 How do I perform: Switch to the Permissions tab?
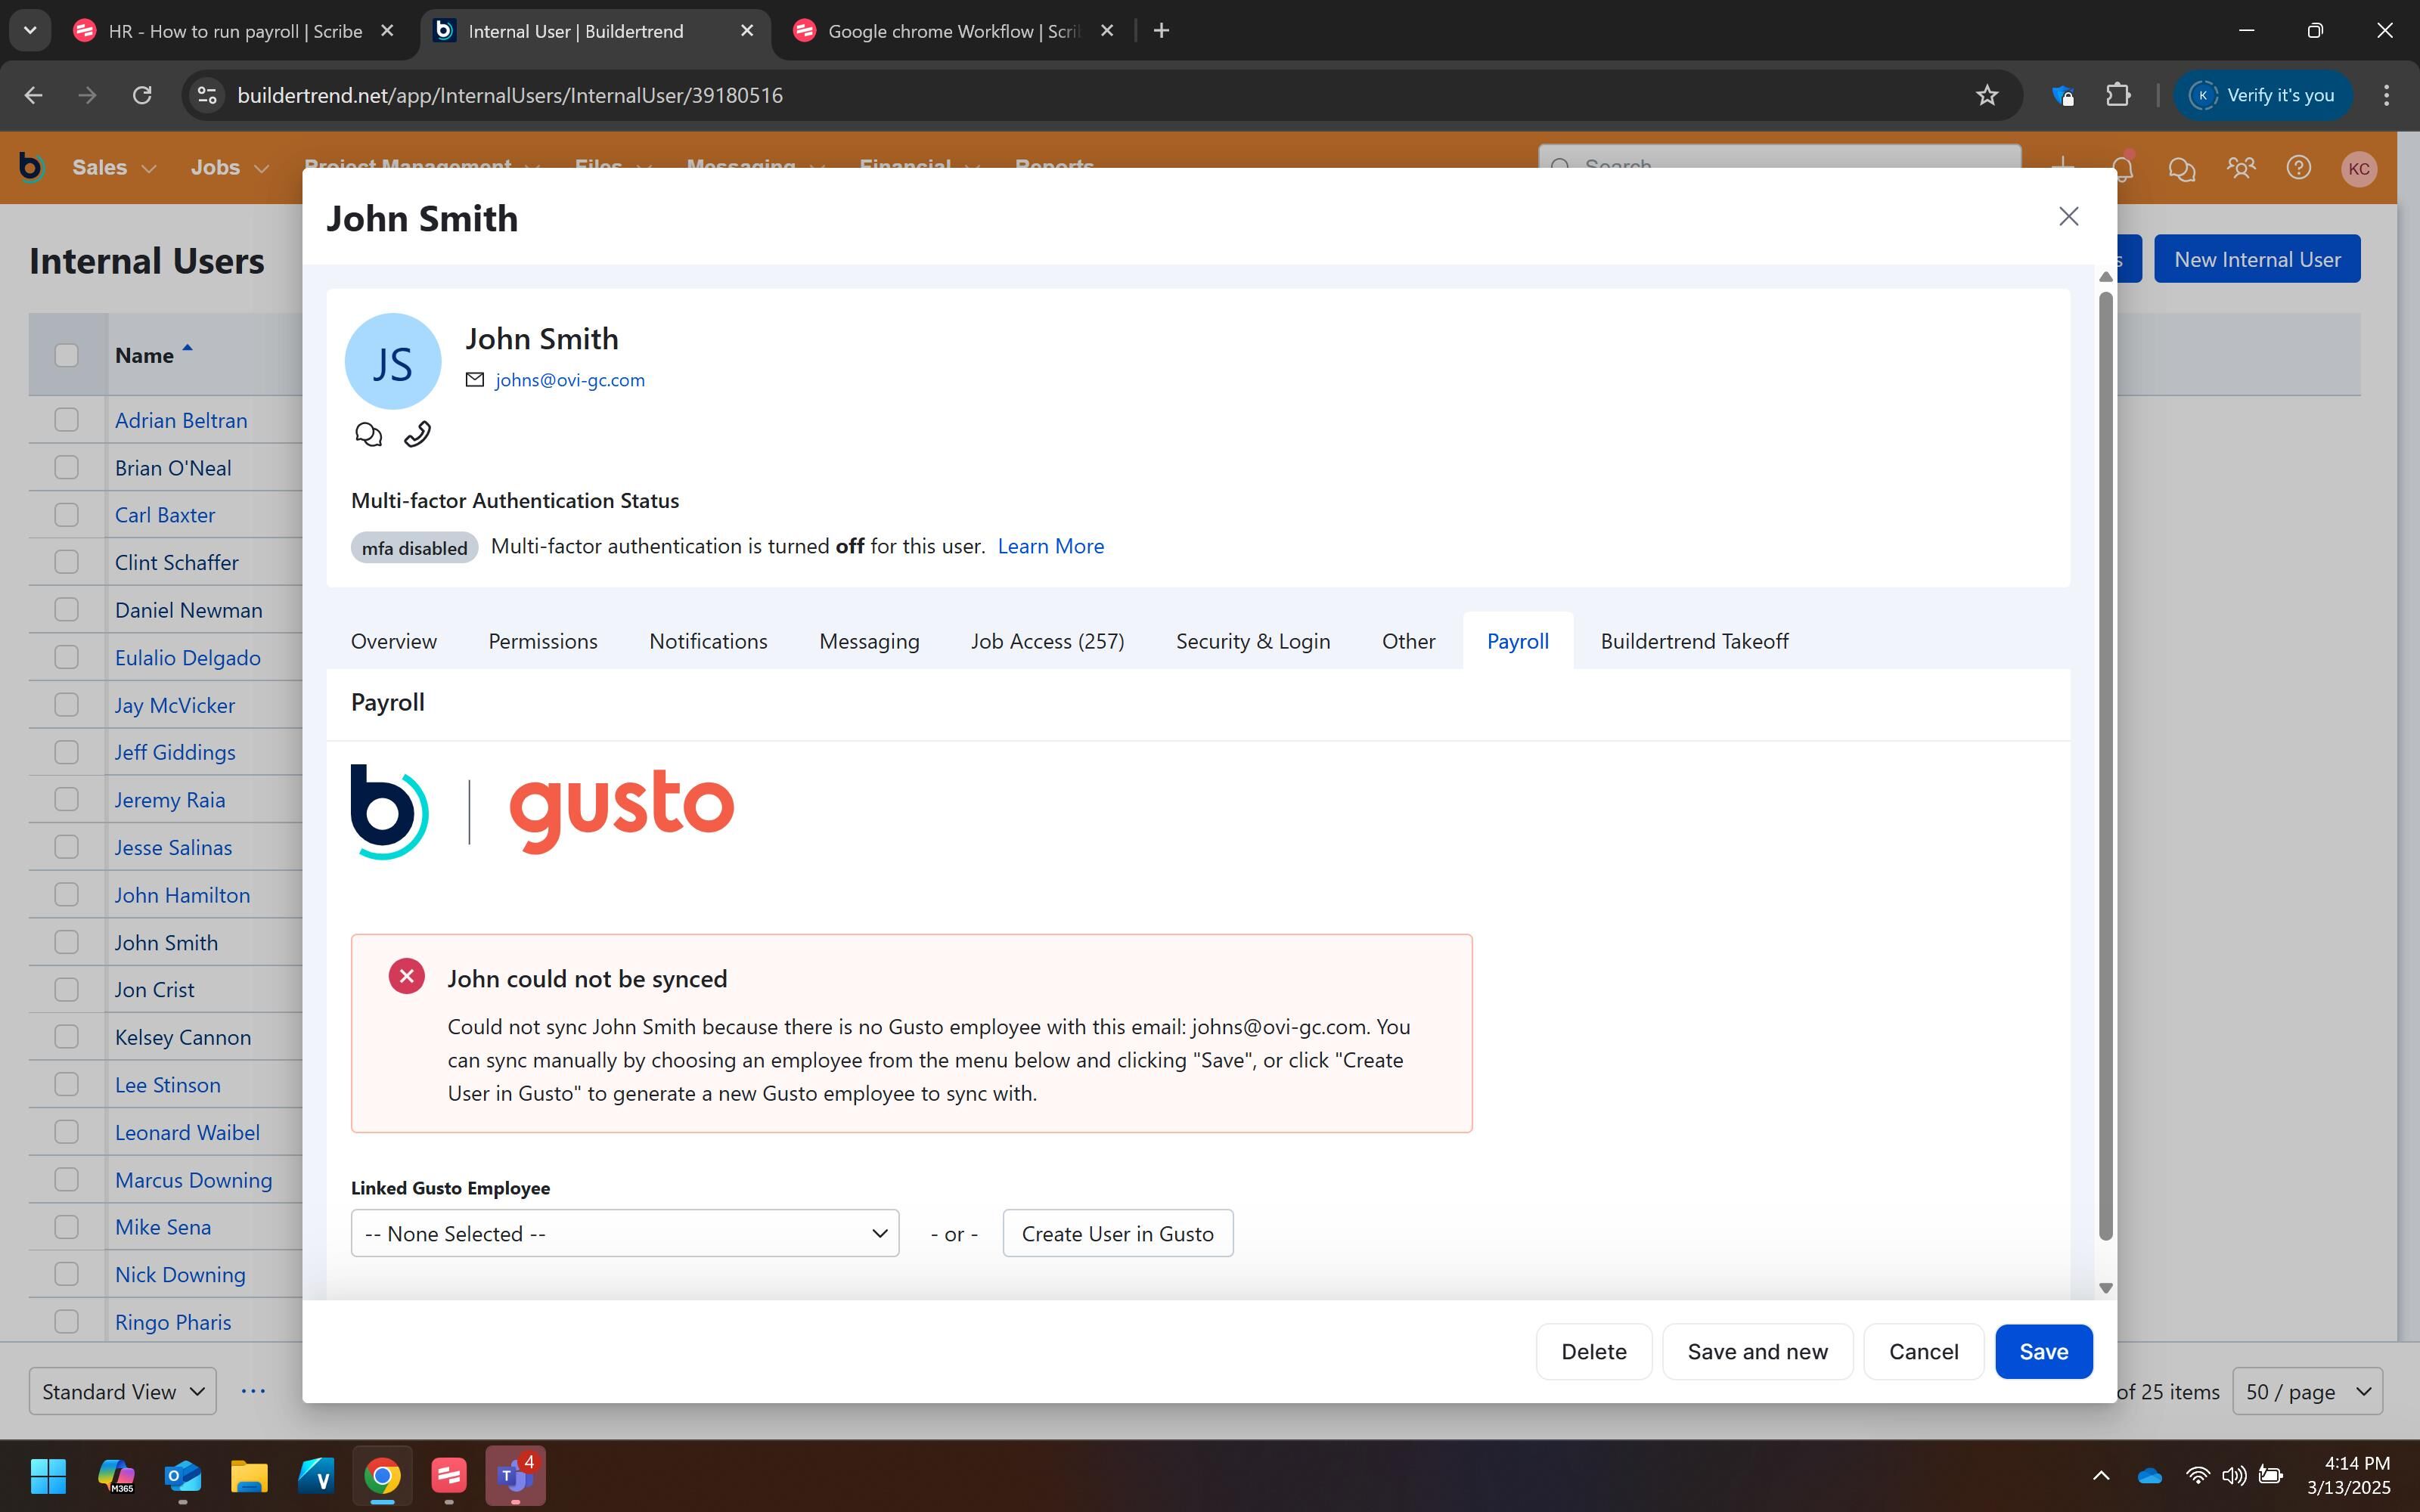[x=543, y=641]
